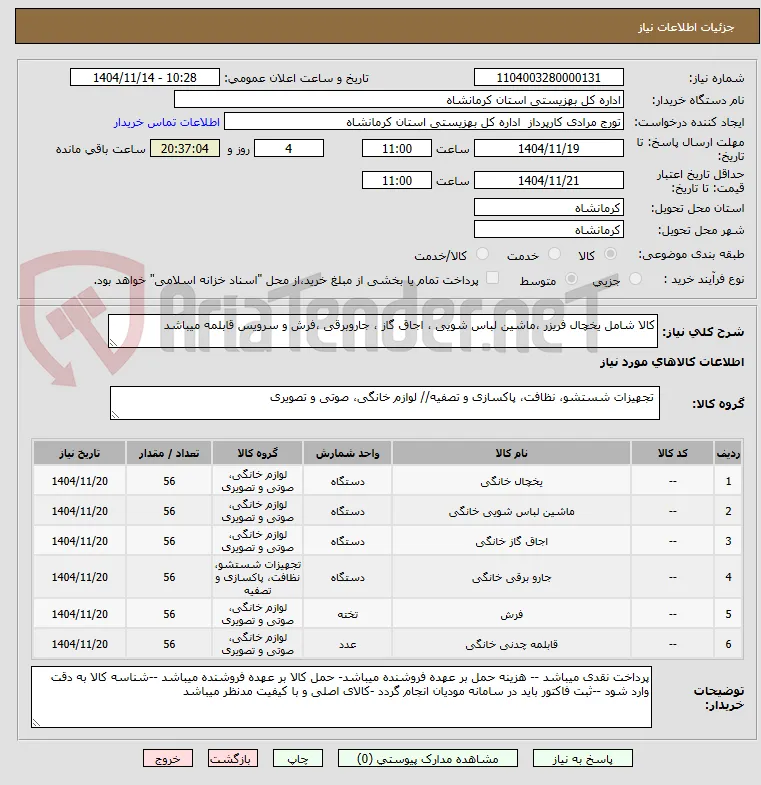This screenshot has height=785, width=761.
Task: Click مشاهده مدارک پیوستی button
Action: (428, 758)
